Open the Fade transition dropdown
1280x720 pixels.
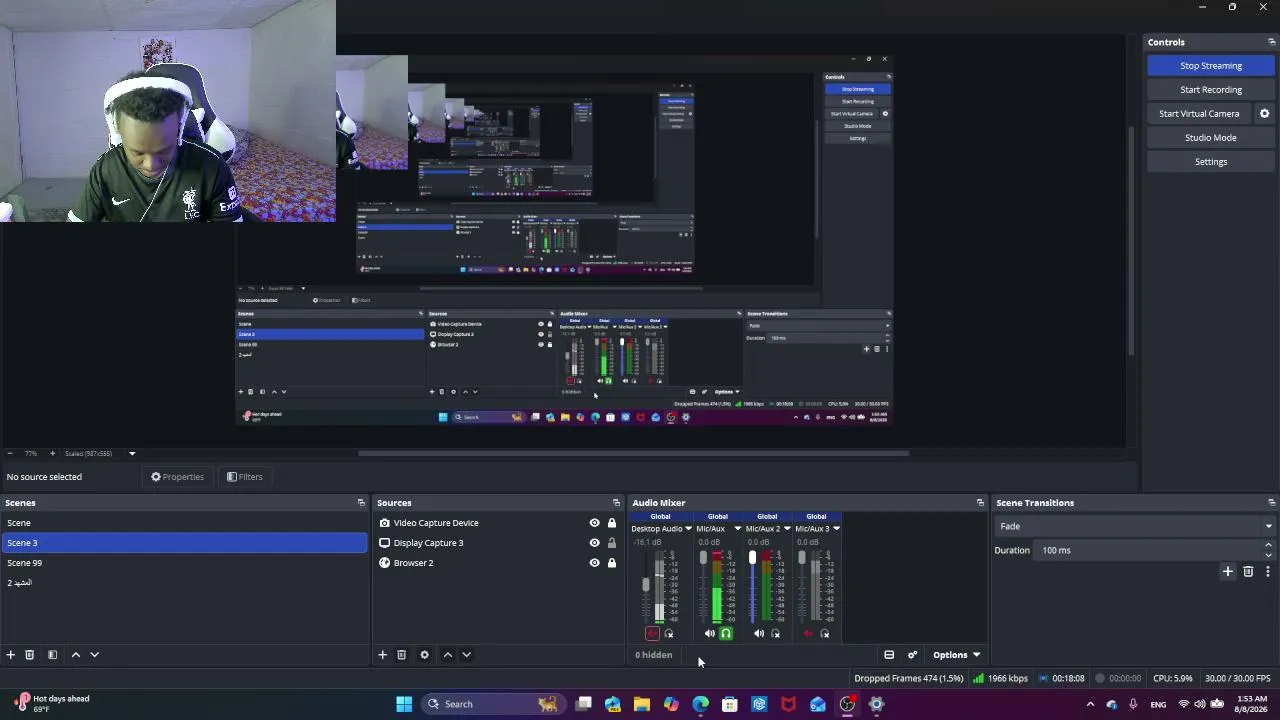click(x=1136, y=526)
